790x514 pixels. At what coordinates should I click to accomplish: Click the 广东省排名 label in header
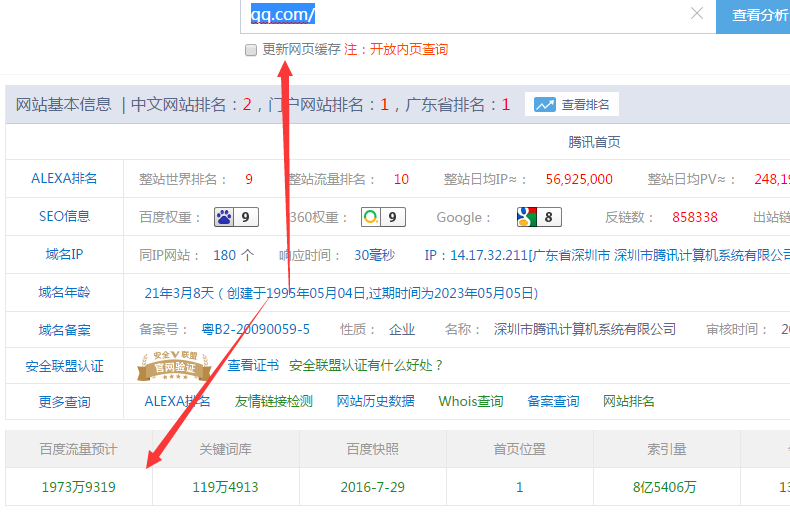coord(444,105)
